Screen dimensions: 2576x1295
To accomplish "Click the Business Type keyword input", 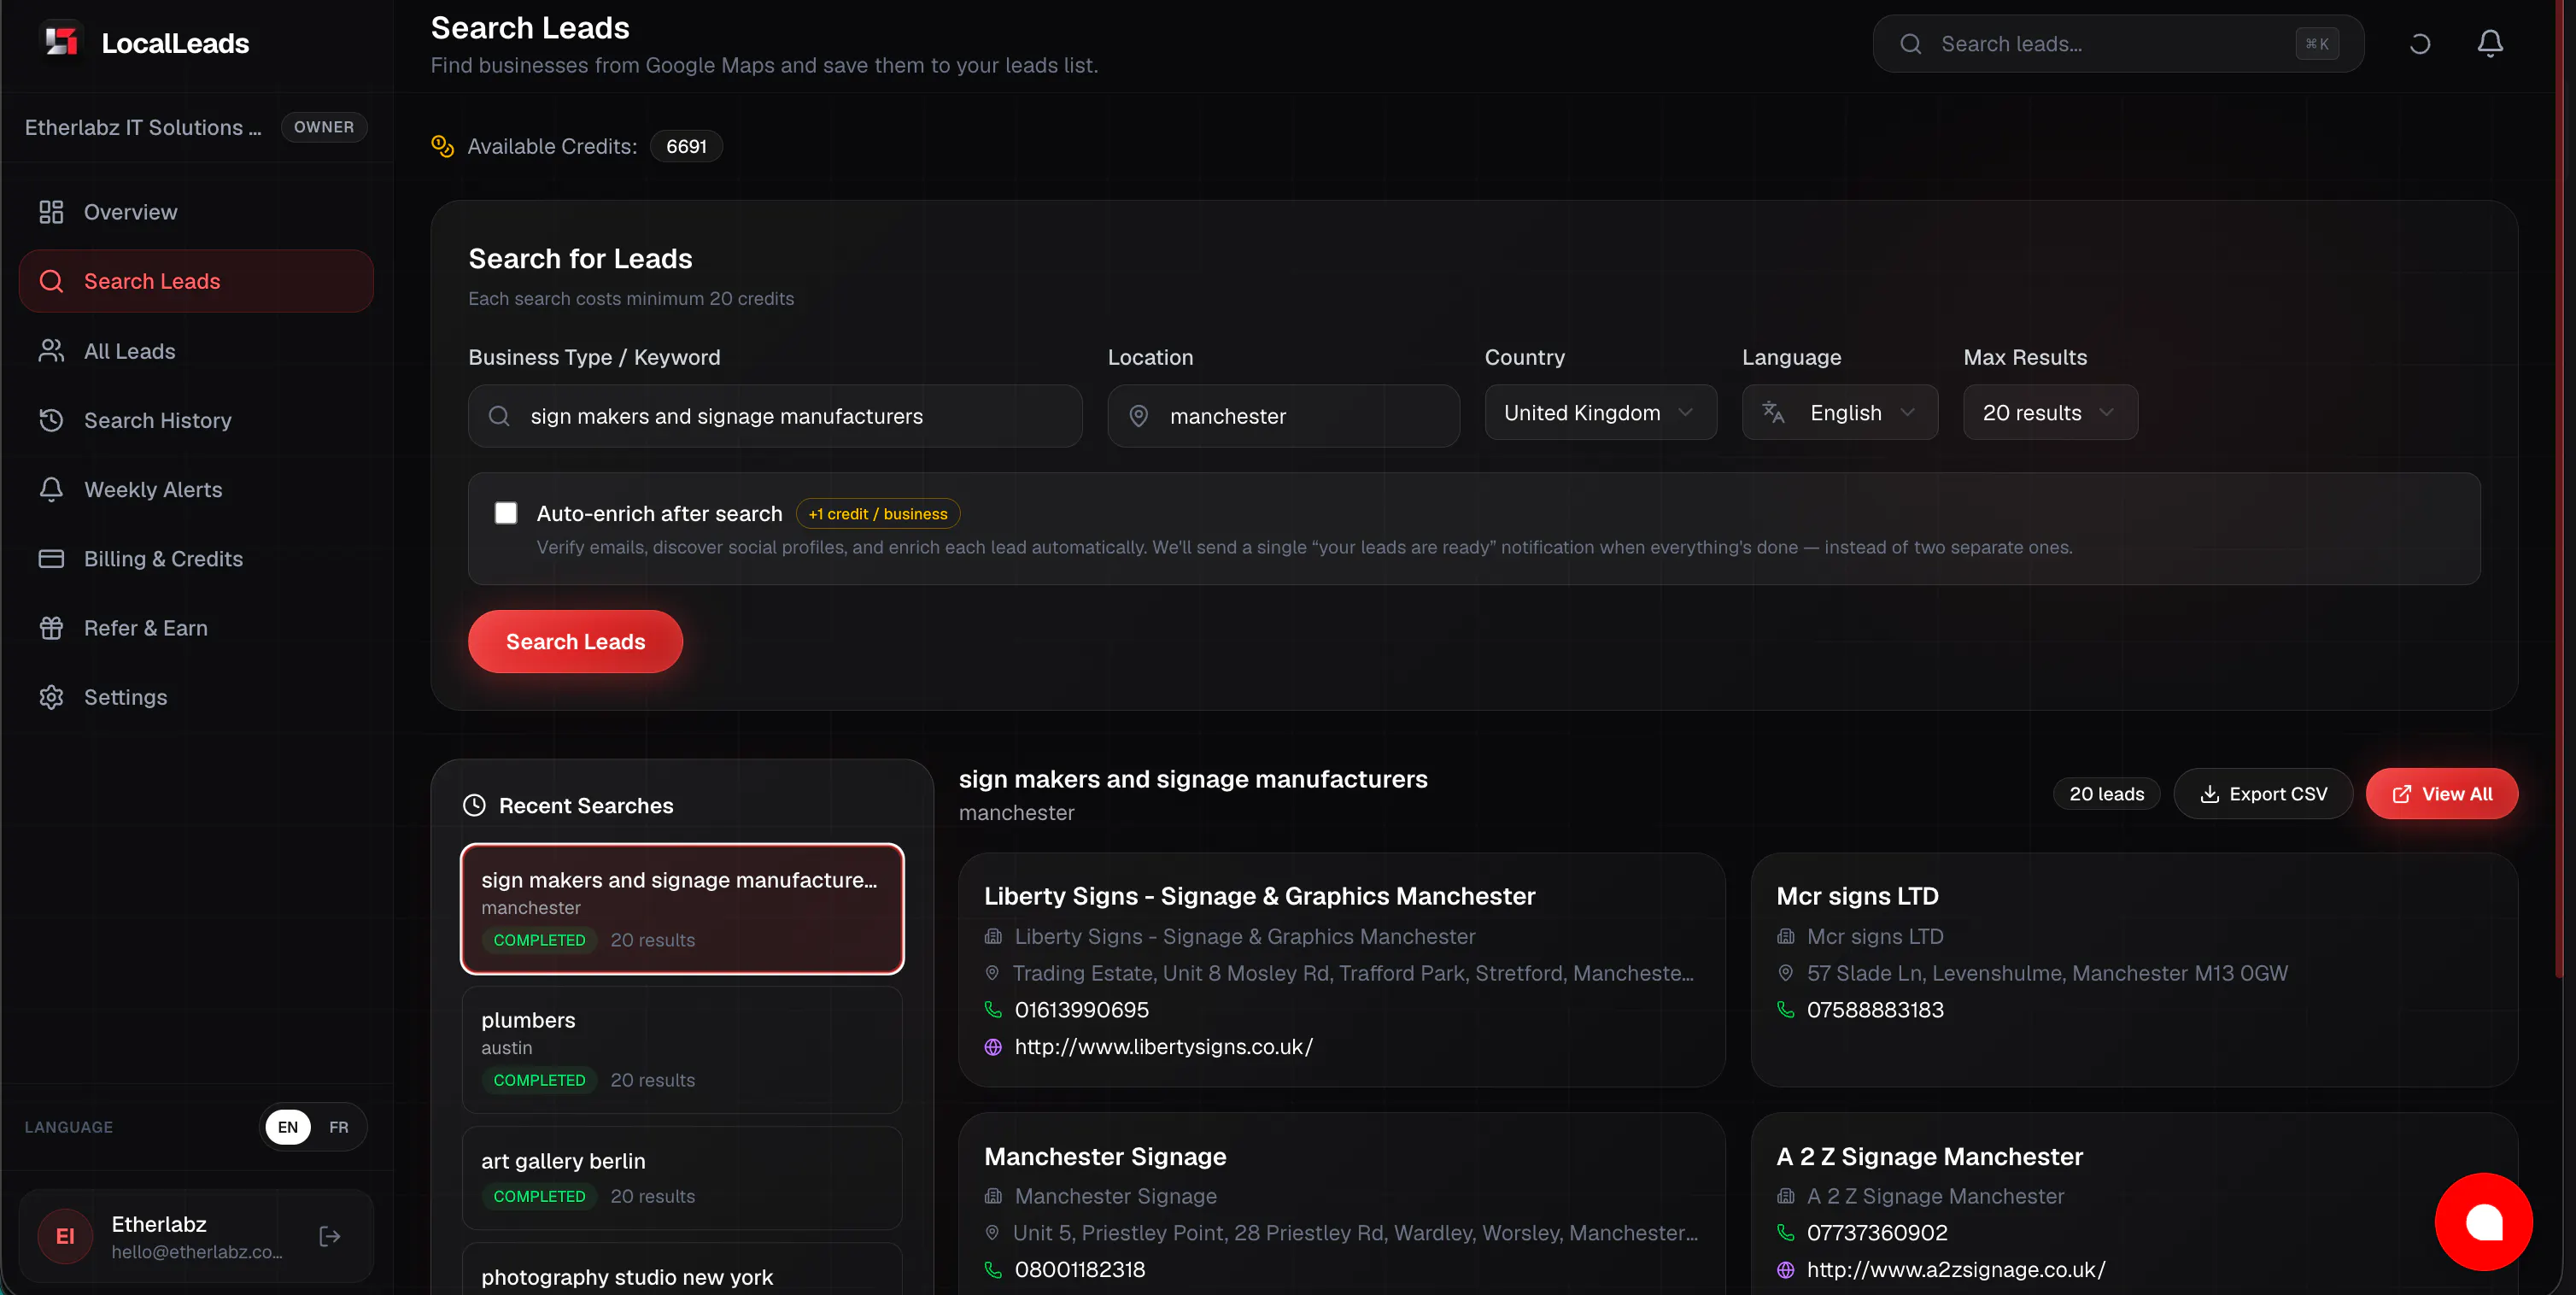I will (x=775, y=416).
